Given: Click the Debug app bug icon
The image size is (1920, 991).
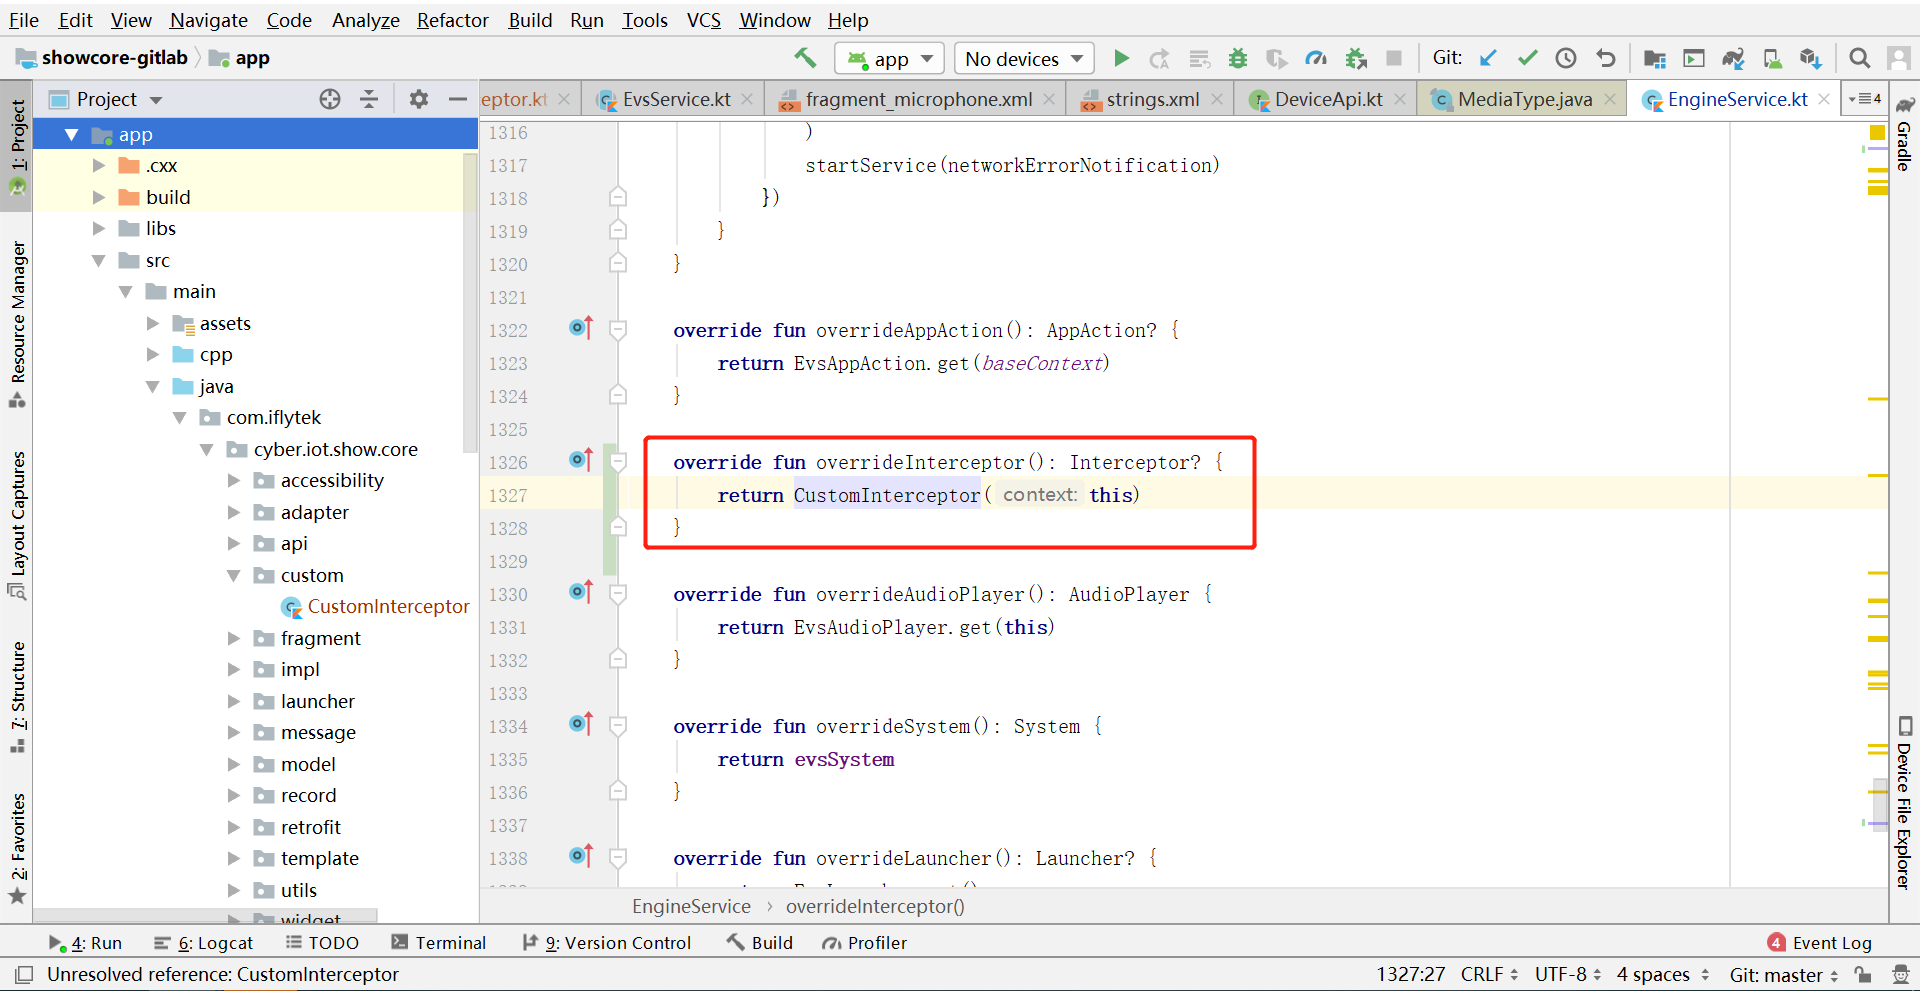Looking at the screenshot, I should [x=1238, y=59].
